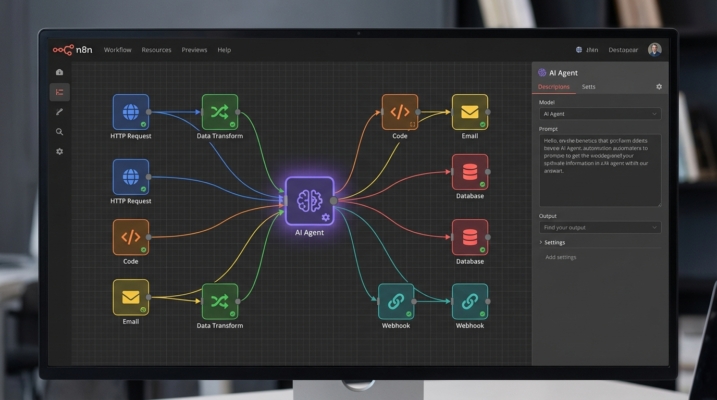The image size is (717, 400).
Task: Open the home icon in the left sidebar
Action: [x=60, y=72]
